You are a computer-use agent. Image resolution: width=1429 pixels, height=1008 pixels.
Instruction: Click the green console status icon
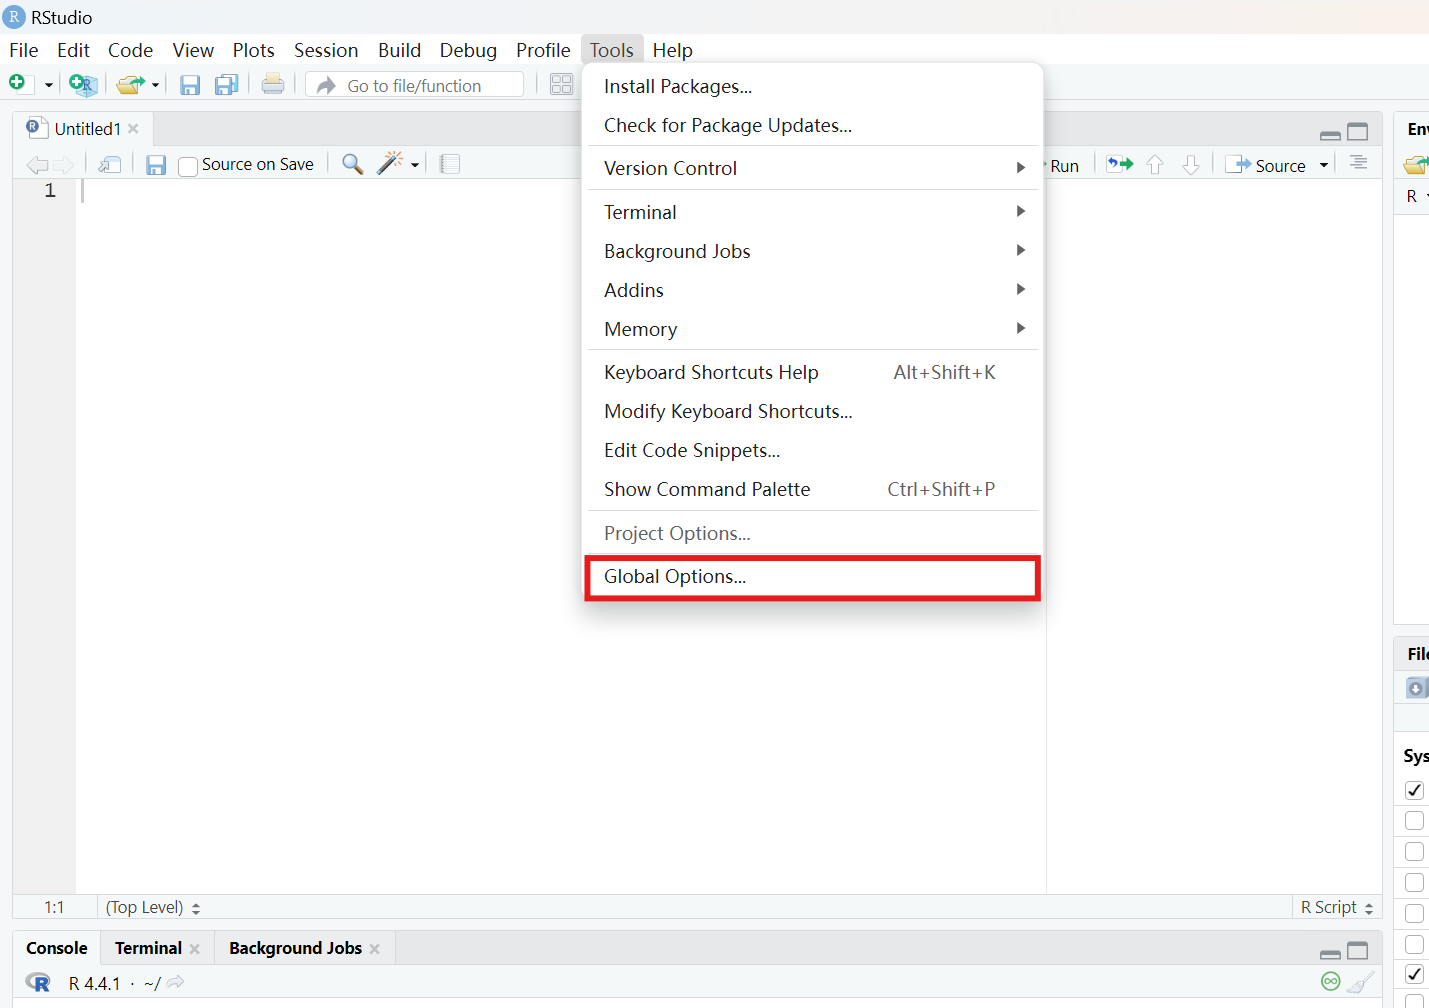pos(1330,982)
